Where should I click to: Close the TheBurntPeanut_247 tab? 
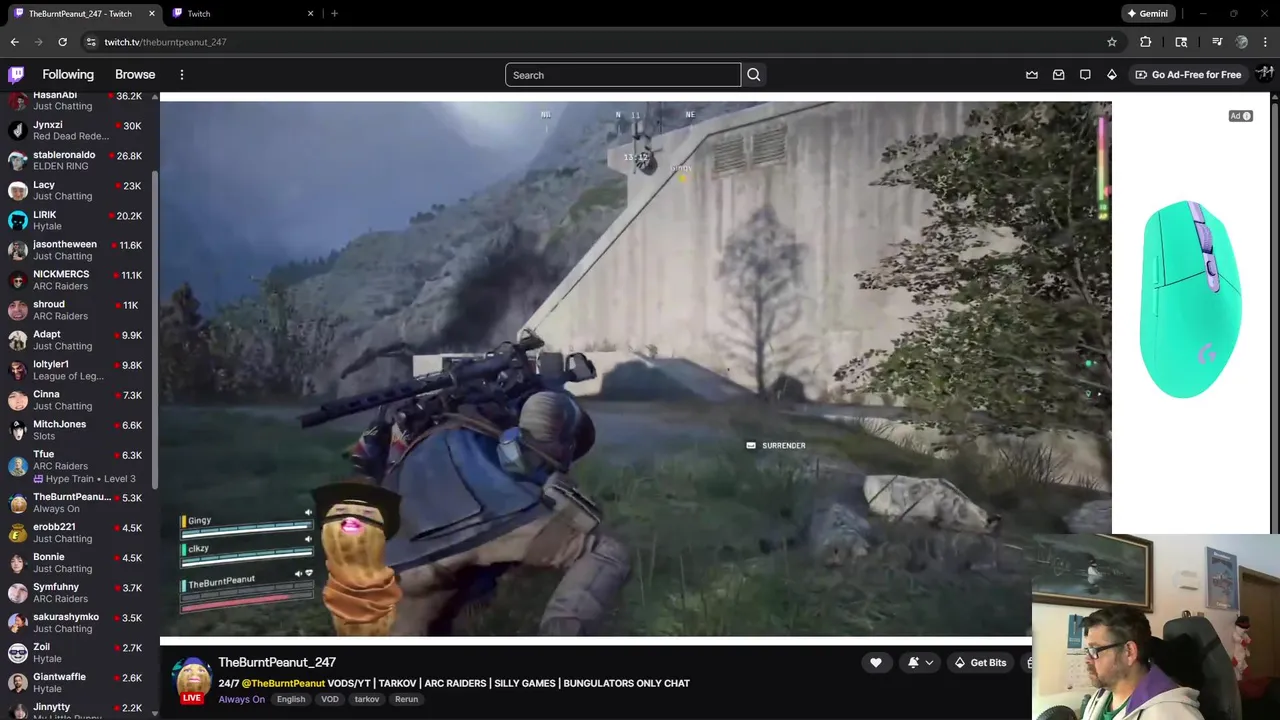point(151,13)
